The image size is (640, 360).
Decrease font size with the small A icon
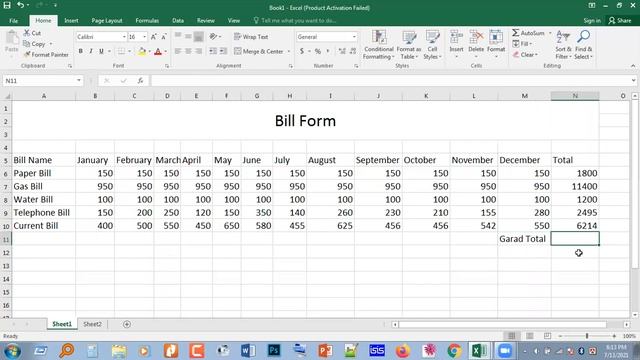click(x=164, y=37)
